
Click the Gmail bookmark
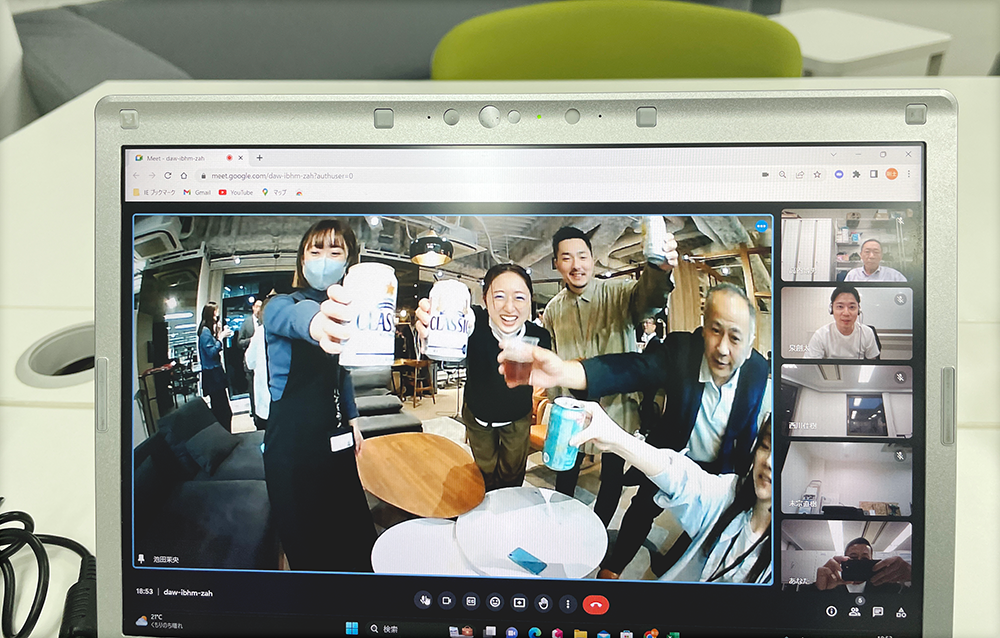coord(197,192)
